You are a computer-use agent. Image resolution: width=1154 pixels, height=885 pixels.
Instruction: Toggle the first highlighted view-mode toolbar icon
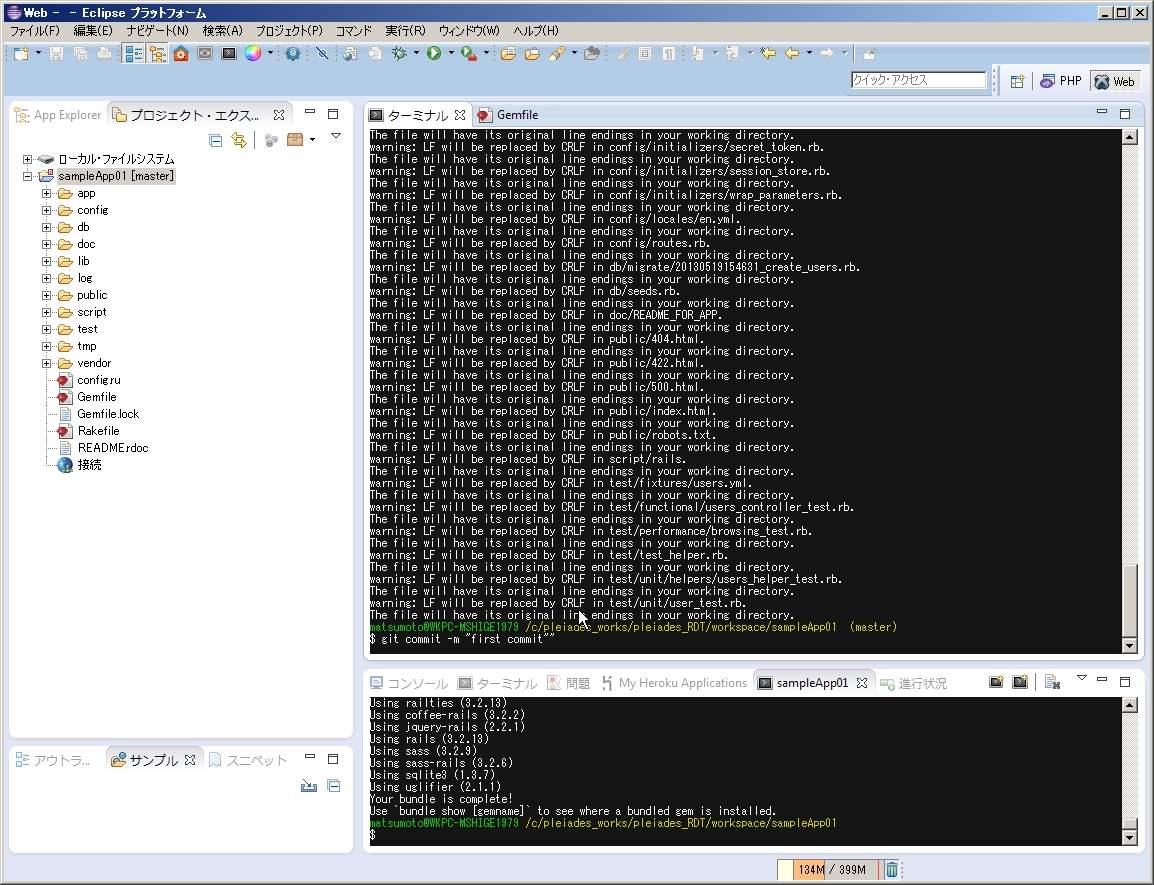[133, 54]
